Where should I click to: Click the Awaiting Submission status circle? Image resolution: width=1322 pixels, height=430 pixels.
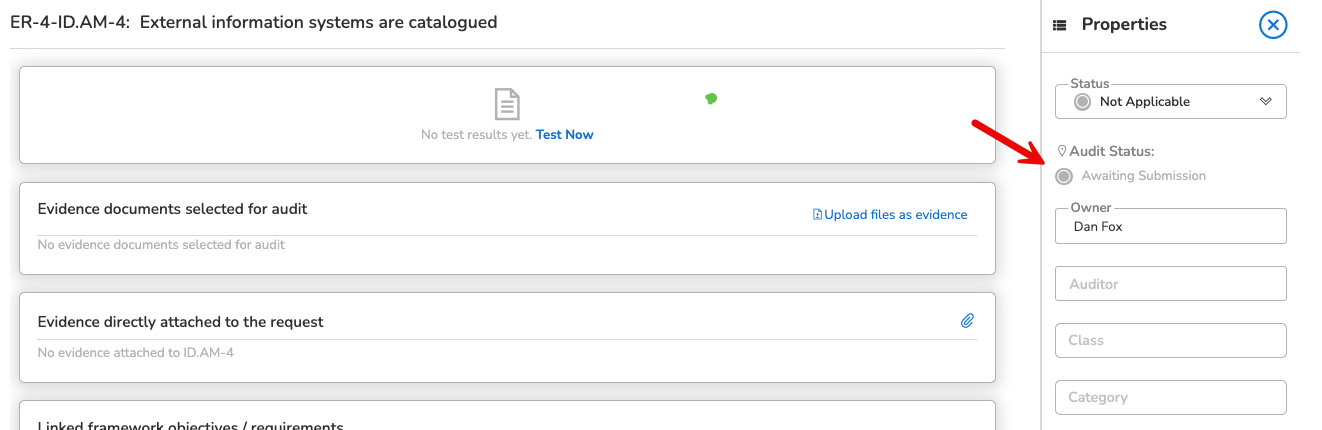pyautogui.click(x=1064, y=176)
